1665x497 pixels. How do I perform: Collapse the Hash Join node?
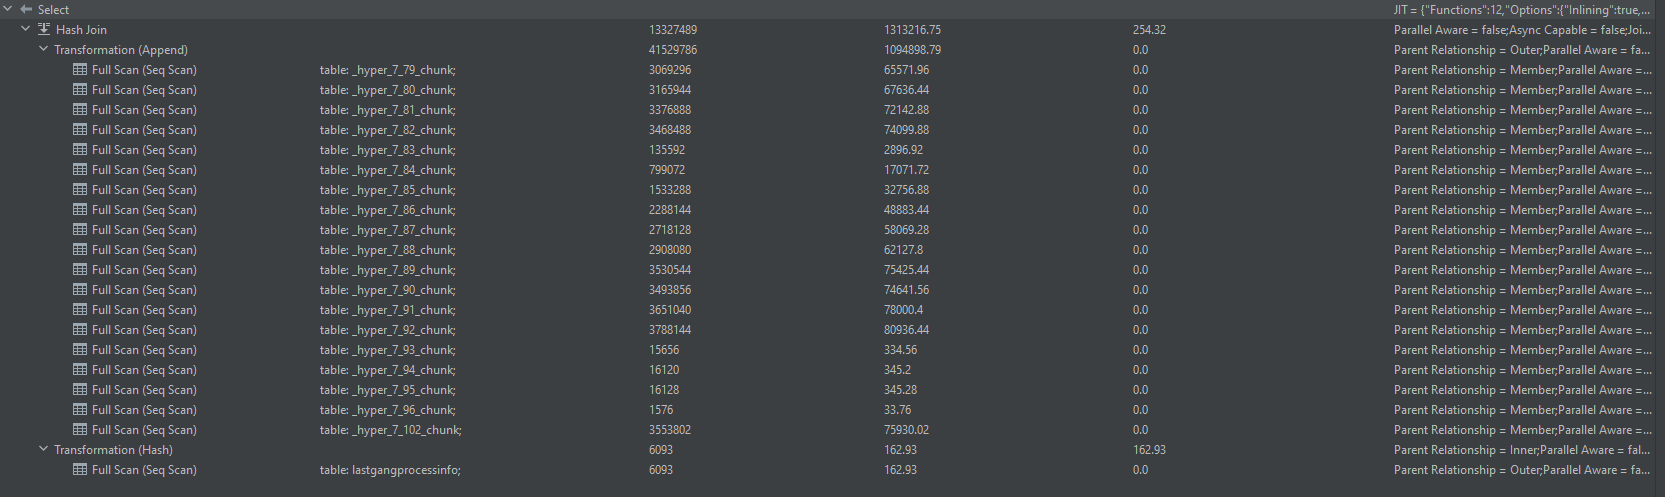tap(26, 30)
